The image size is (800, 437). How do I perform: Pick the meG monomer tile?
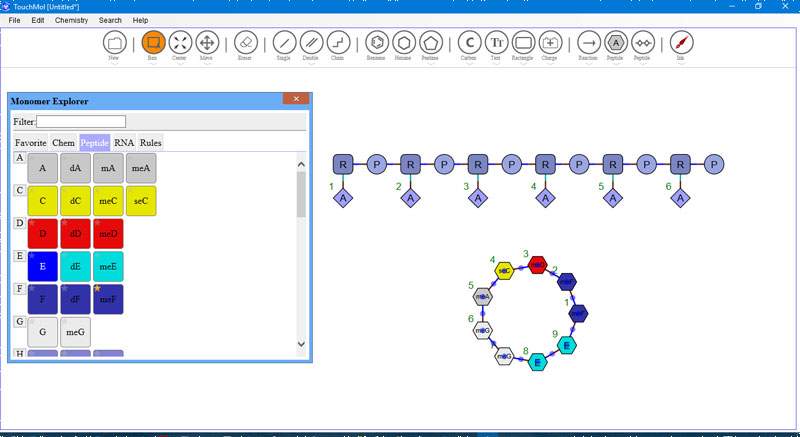tap(76, 332)
